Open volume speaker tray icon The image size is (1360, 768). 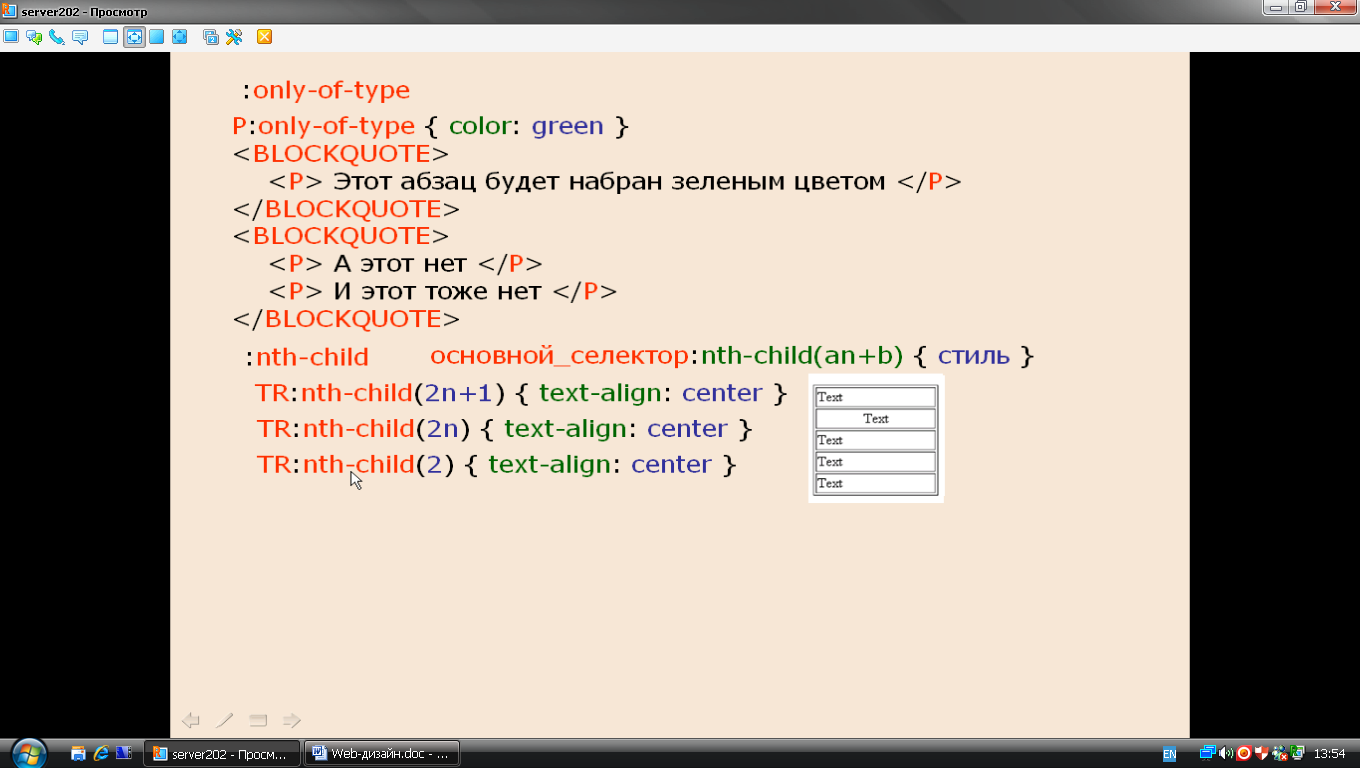[x=1226, y=754]
